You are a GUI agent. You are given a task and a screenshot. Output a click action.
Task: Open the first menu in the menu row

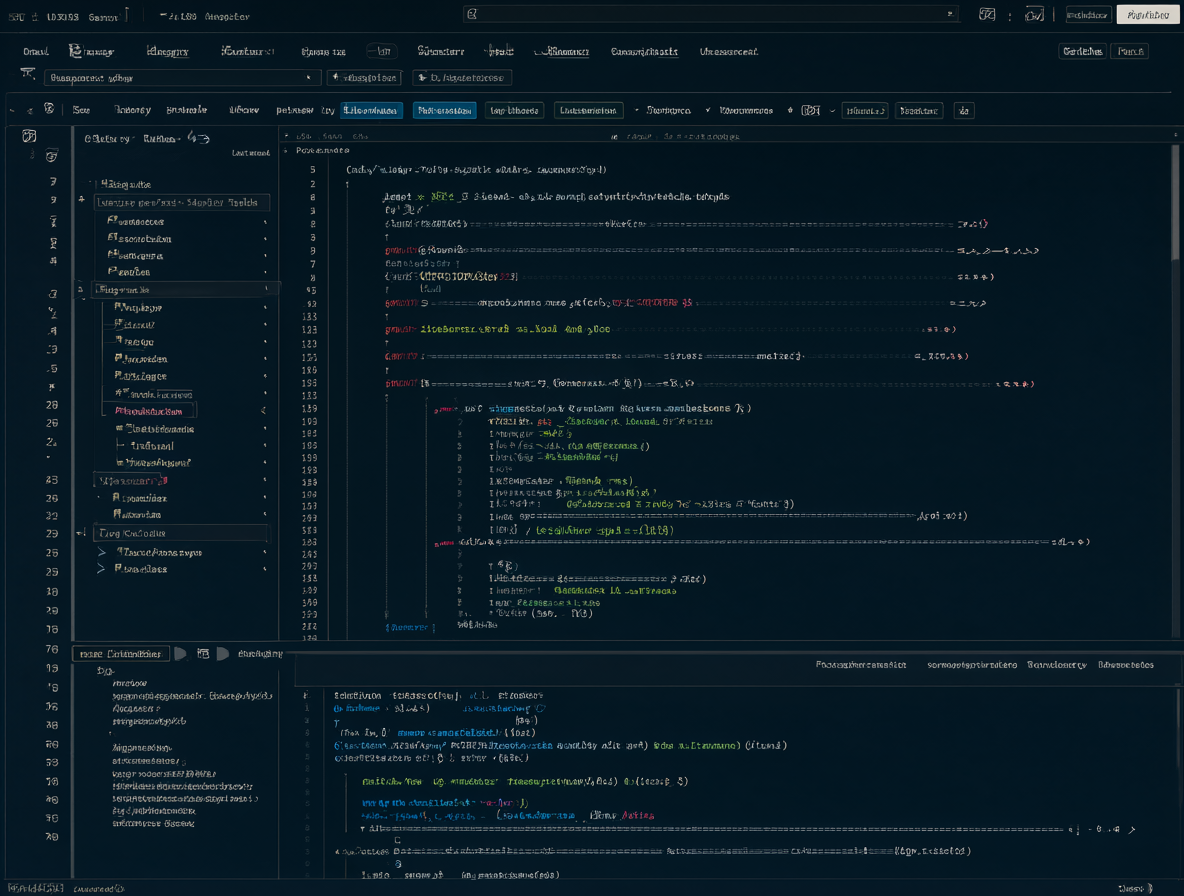click(x=35, y=51)
